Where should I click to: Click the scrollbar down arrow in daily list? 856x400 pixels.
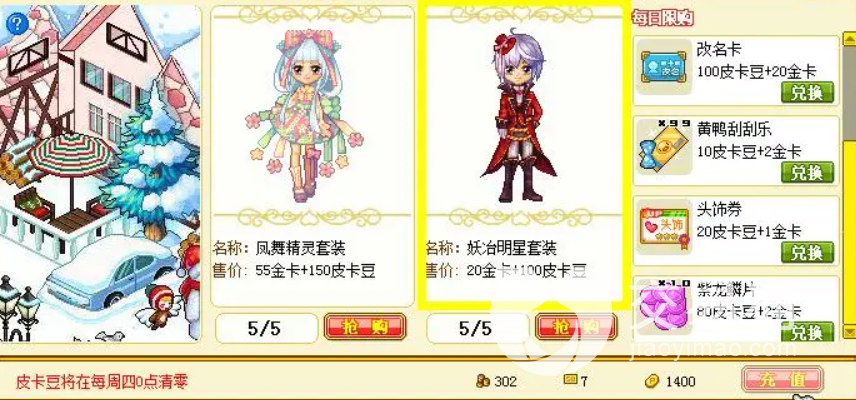click(849, 331)
